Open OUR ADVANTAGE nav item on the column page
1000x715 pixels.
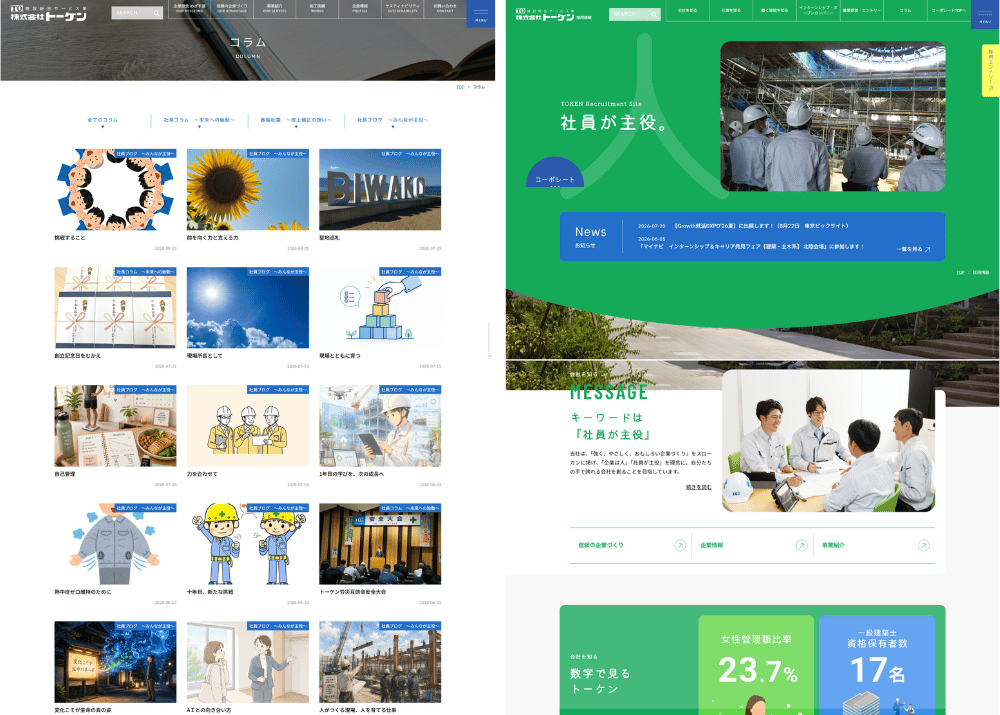coord(232,8)
